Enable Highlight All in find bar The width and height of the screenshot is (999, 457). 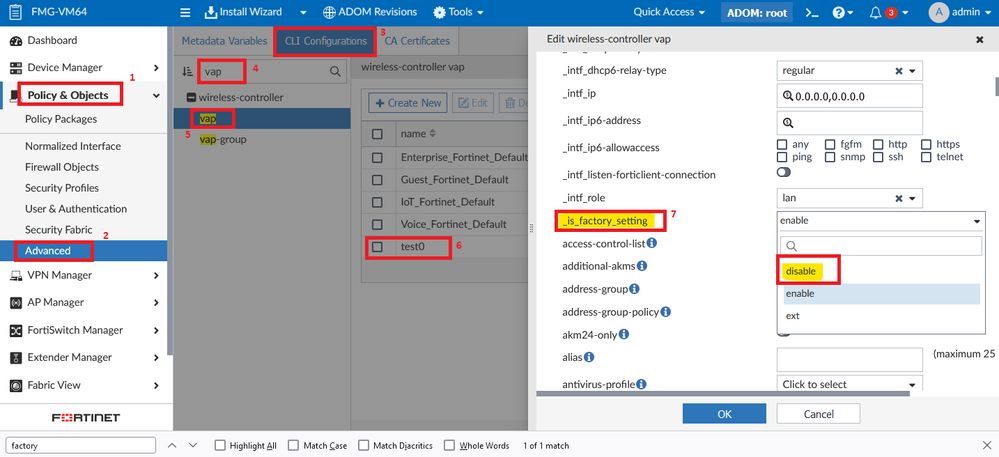click(x=220, y=446)
